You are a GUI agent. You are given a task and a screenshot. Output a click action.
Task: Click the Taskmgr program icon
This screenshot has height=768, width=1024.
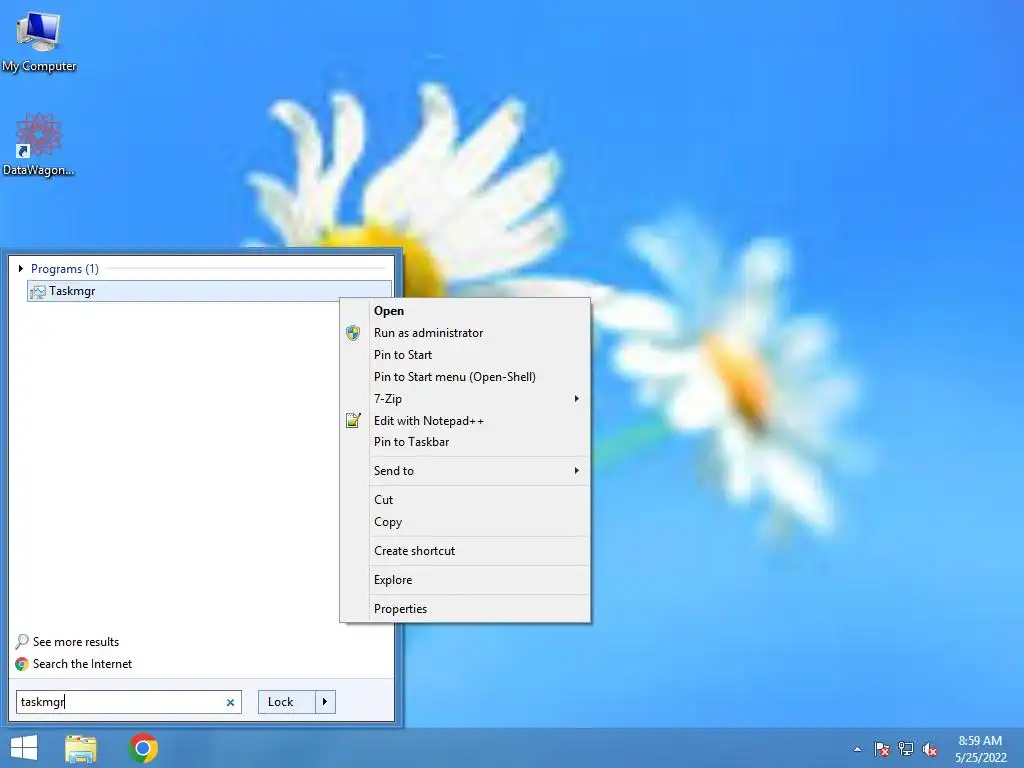point(38,291)
